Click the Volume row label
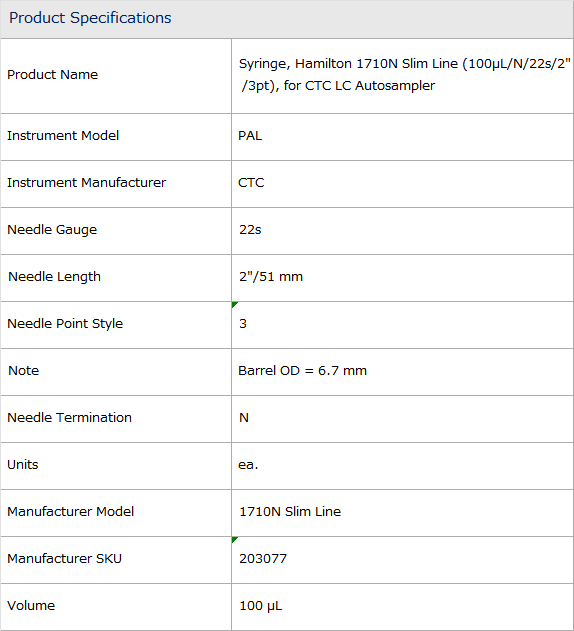 [31, 606]
